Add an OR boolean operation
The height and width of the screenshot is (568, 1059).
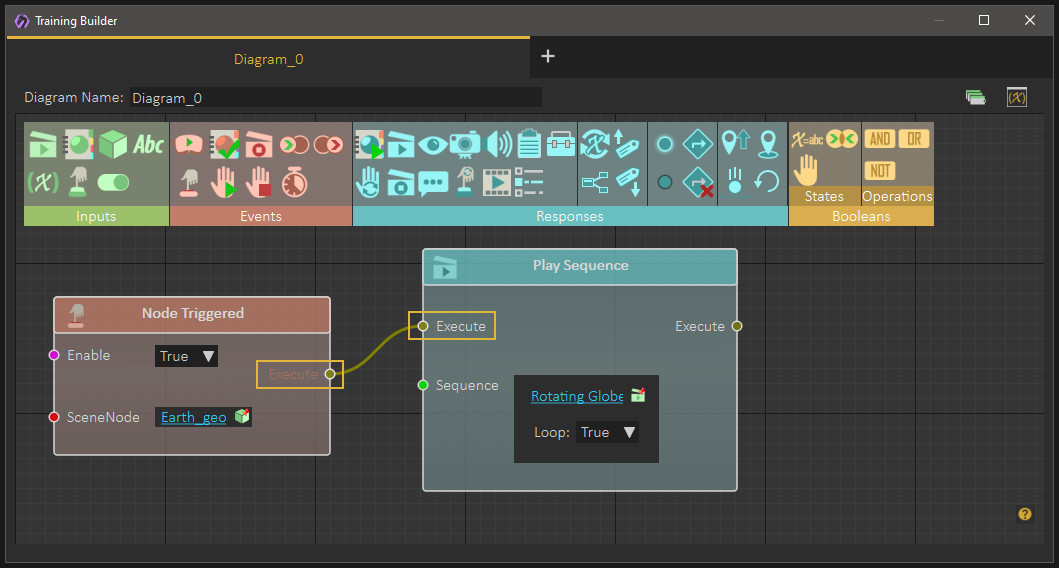point(914,139)
